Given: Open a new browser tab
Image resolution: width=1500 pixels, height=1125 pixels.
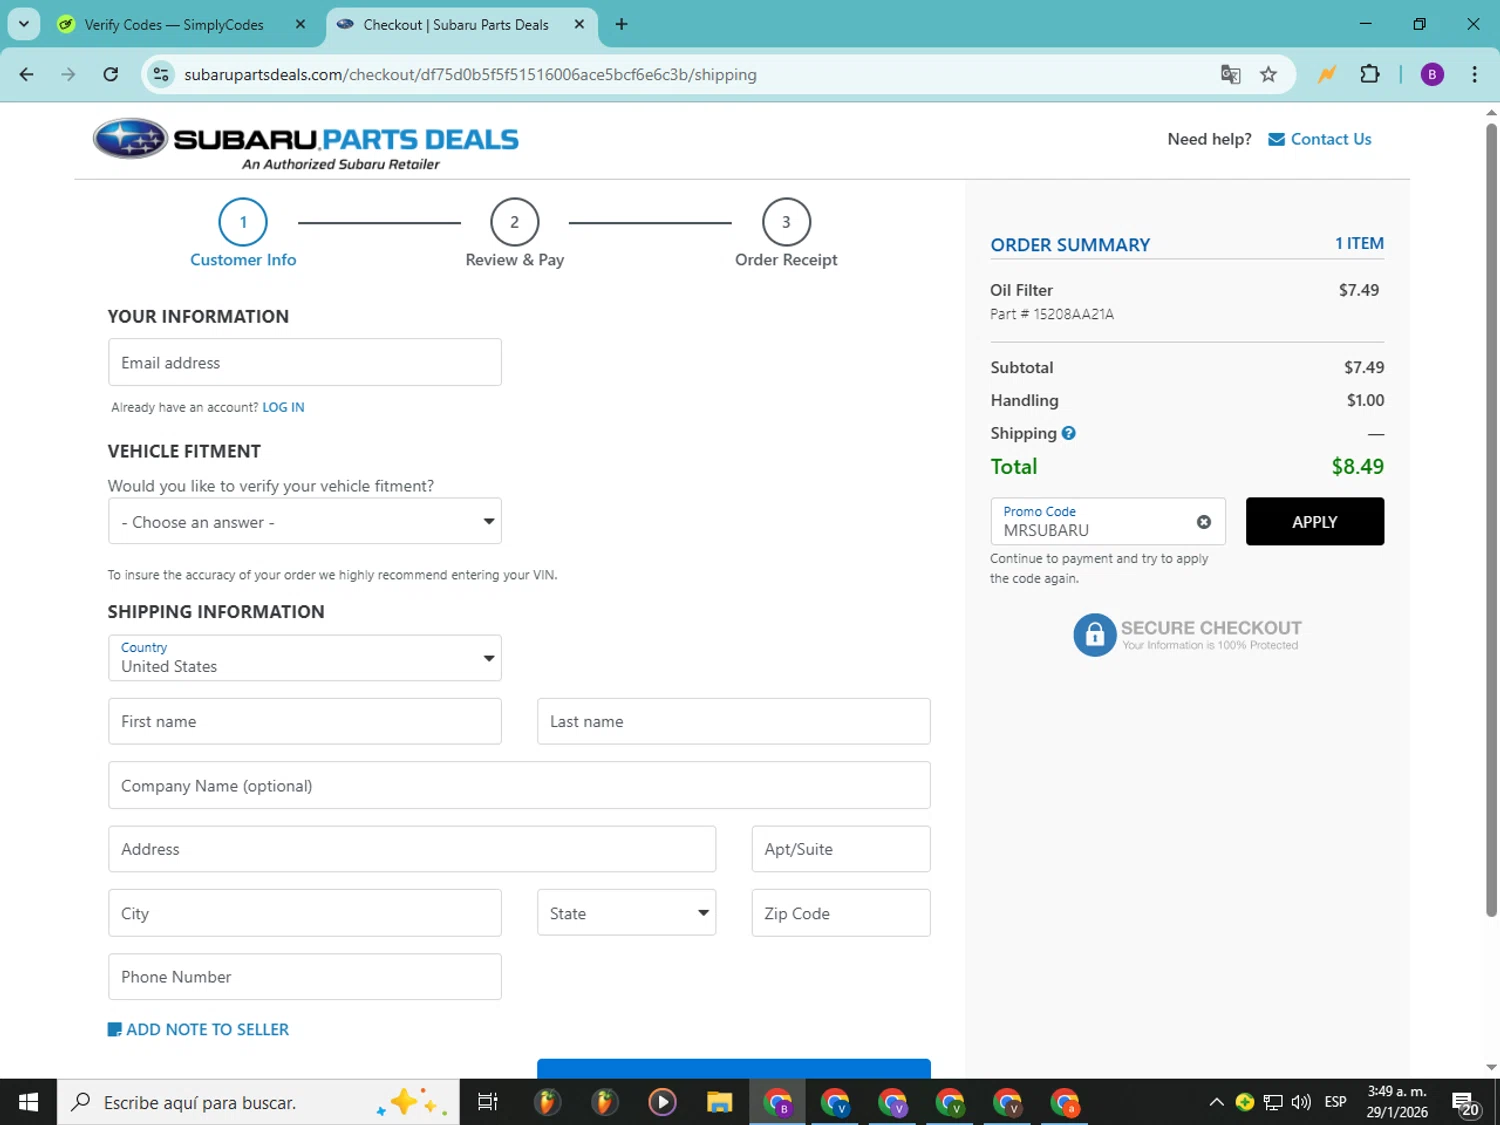Looking at the screenshot, I should 622,25.
